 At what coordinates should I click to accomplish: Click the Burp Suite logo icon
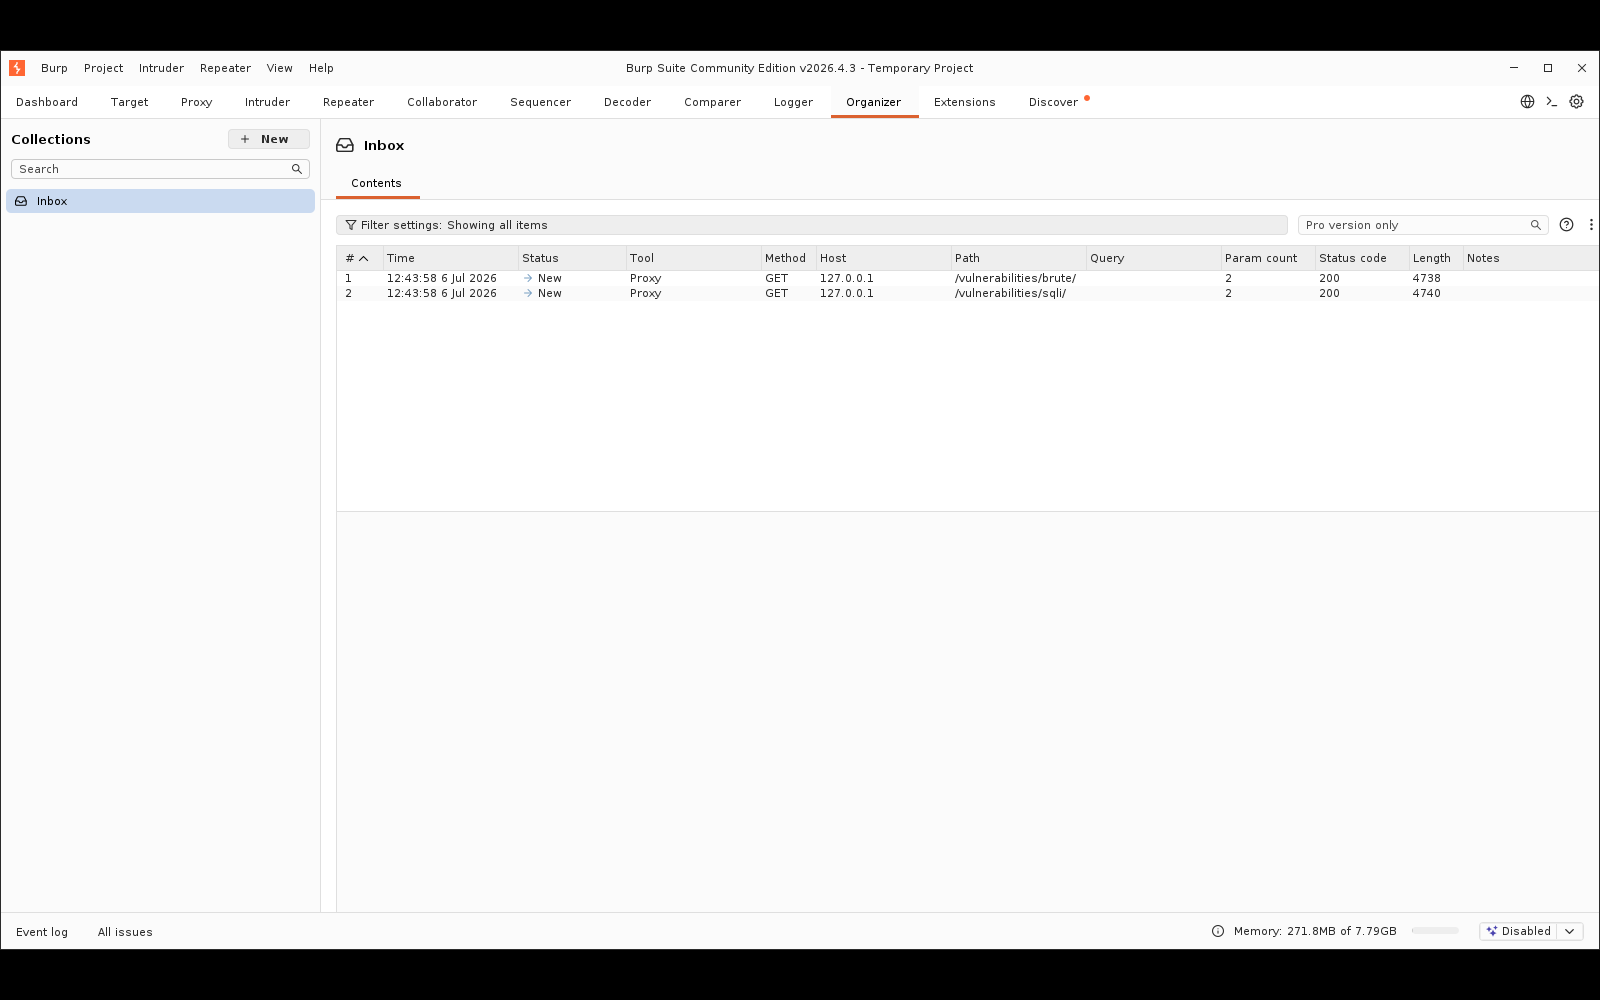pyautogui.click(x=17, y=68)
